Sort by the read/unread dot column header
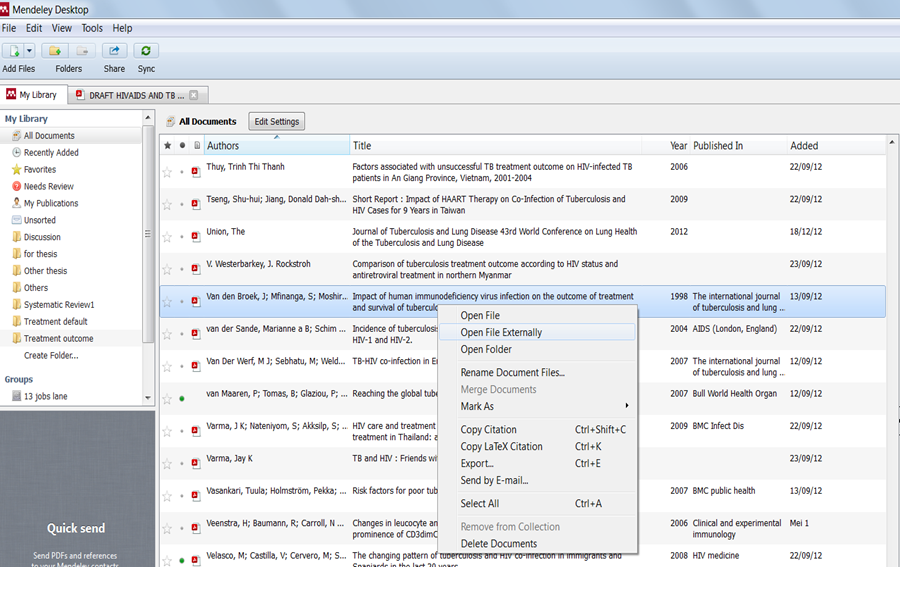Screen dimensions: 900x613 tap(182, 146)
